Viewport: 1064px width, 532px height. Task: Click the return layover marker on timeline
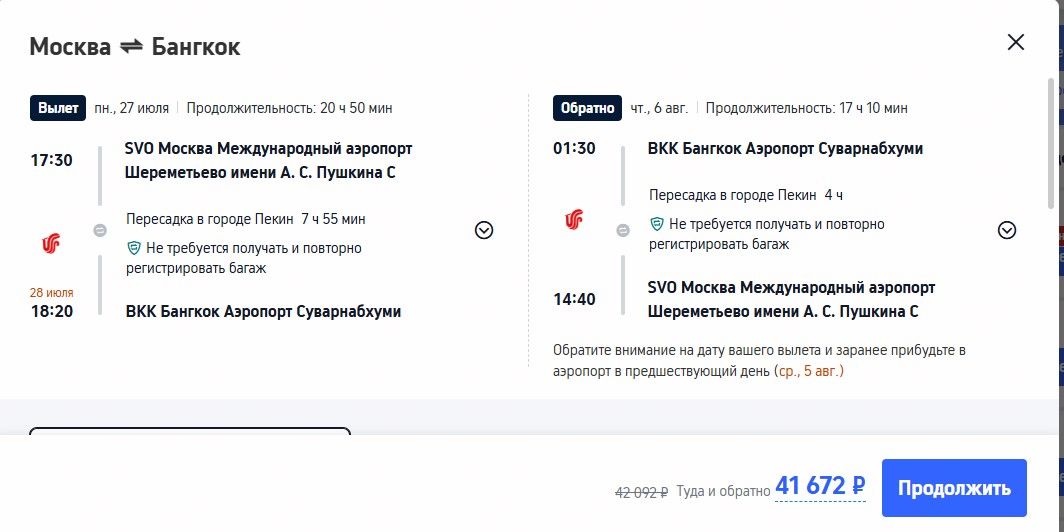[x=623, y=231]
